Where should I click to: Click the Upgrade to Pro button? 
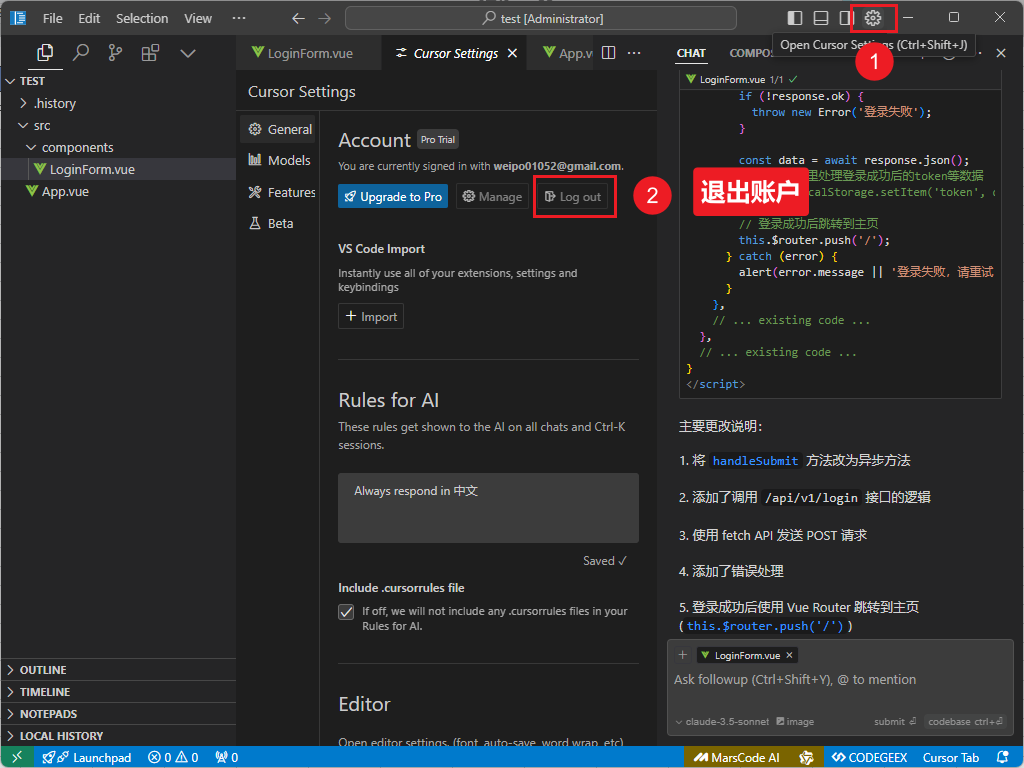point(393,197)
